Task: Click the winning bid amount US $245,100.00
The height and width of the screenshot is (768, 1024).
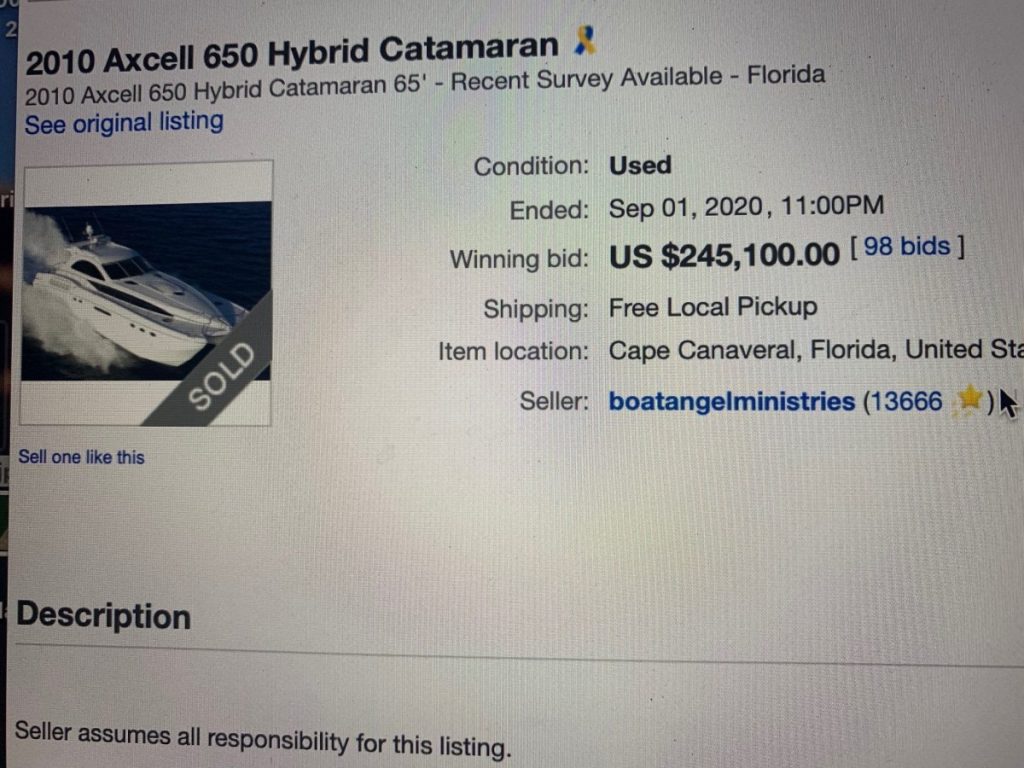Action: (x=724, y=256)
